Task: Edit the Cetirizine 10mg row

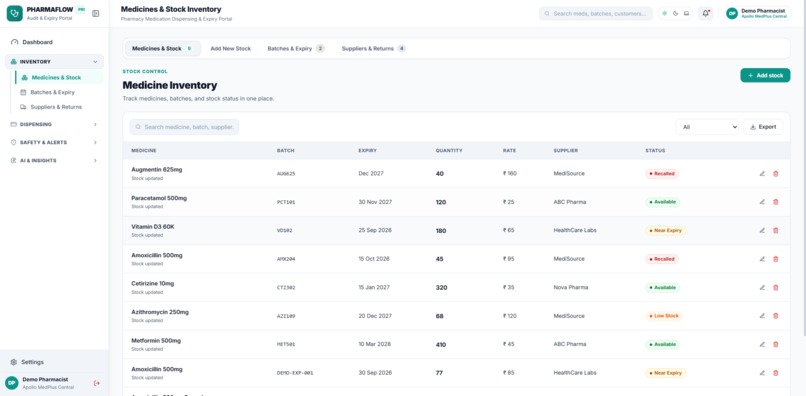Action: [762, 287]
